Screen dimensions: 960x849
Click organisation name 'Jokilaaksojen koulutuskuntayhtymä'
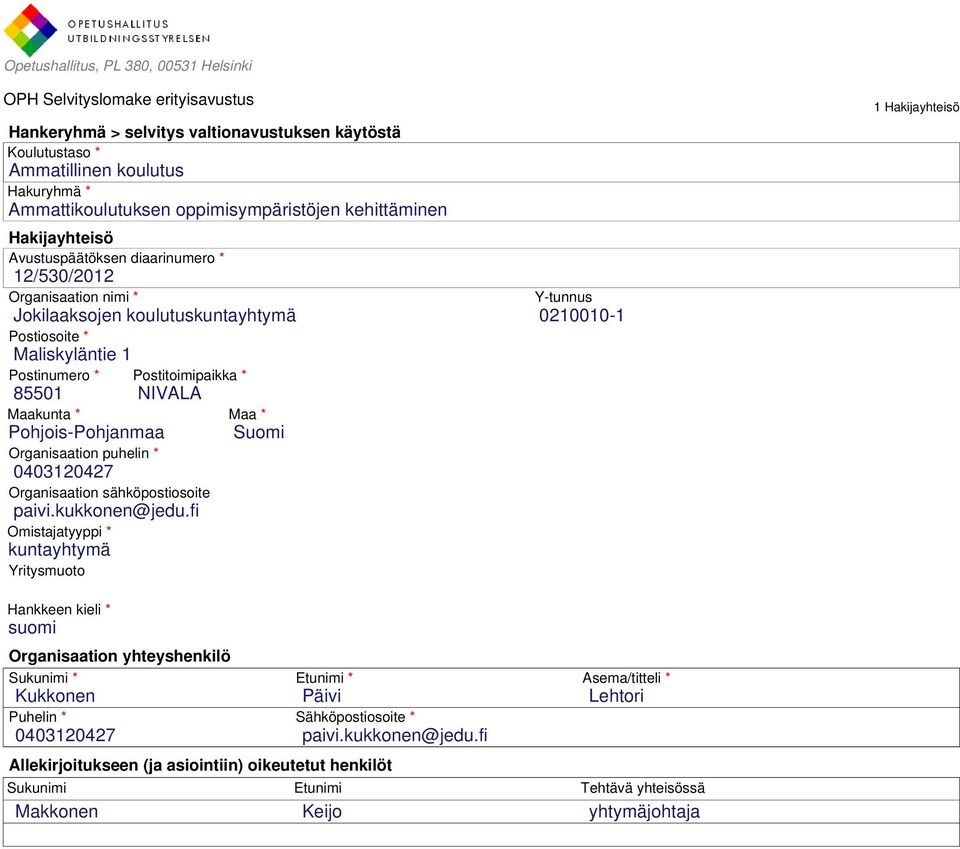(x=154, y=315)
